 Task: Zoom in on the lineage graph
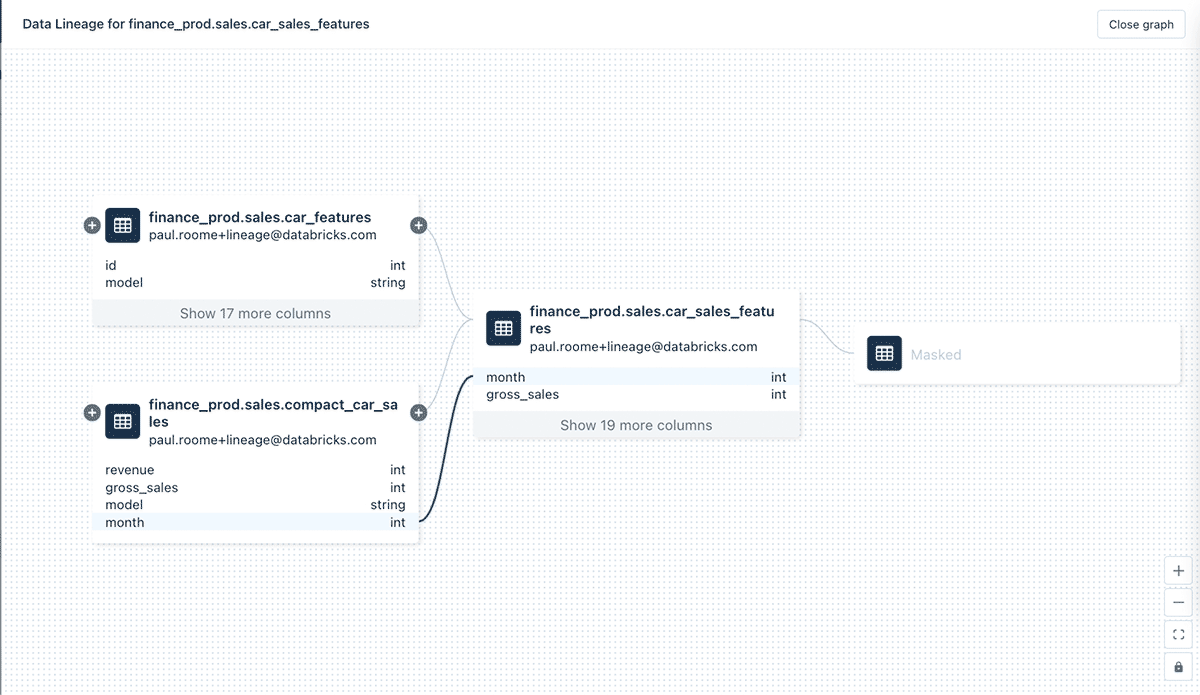coord(1178,571)
